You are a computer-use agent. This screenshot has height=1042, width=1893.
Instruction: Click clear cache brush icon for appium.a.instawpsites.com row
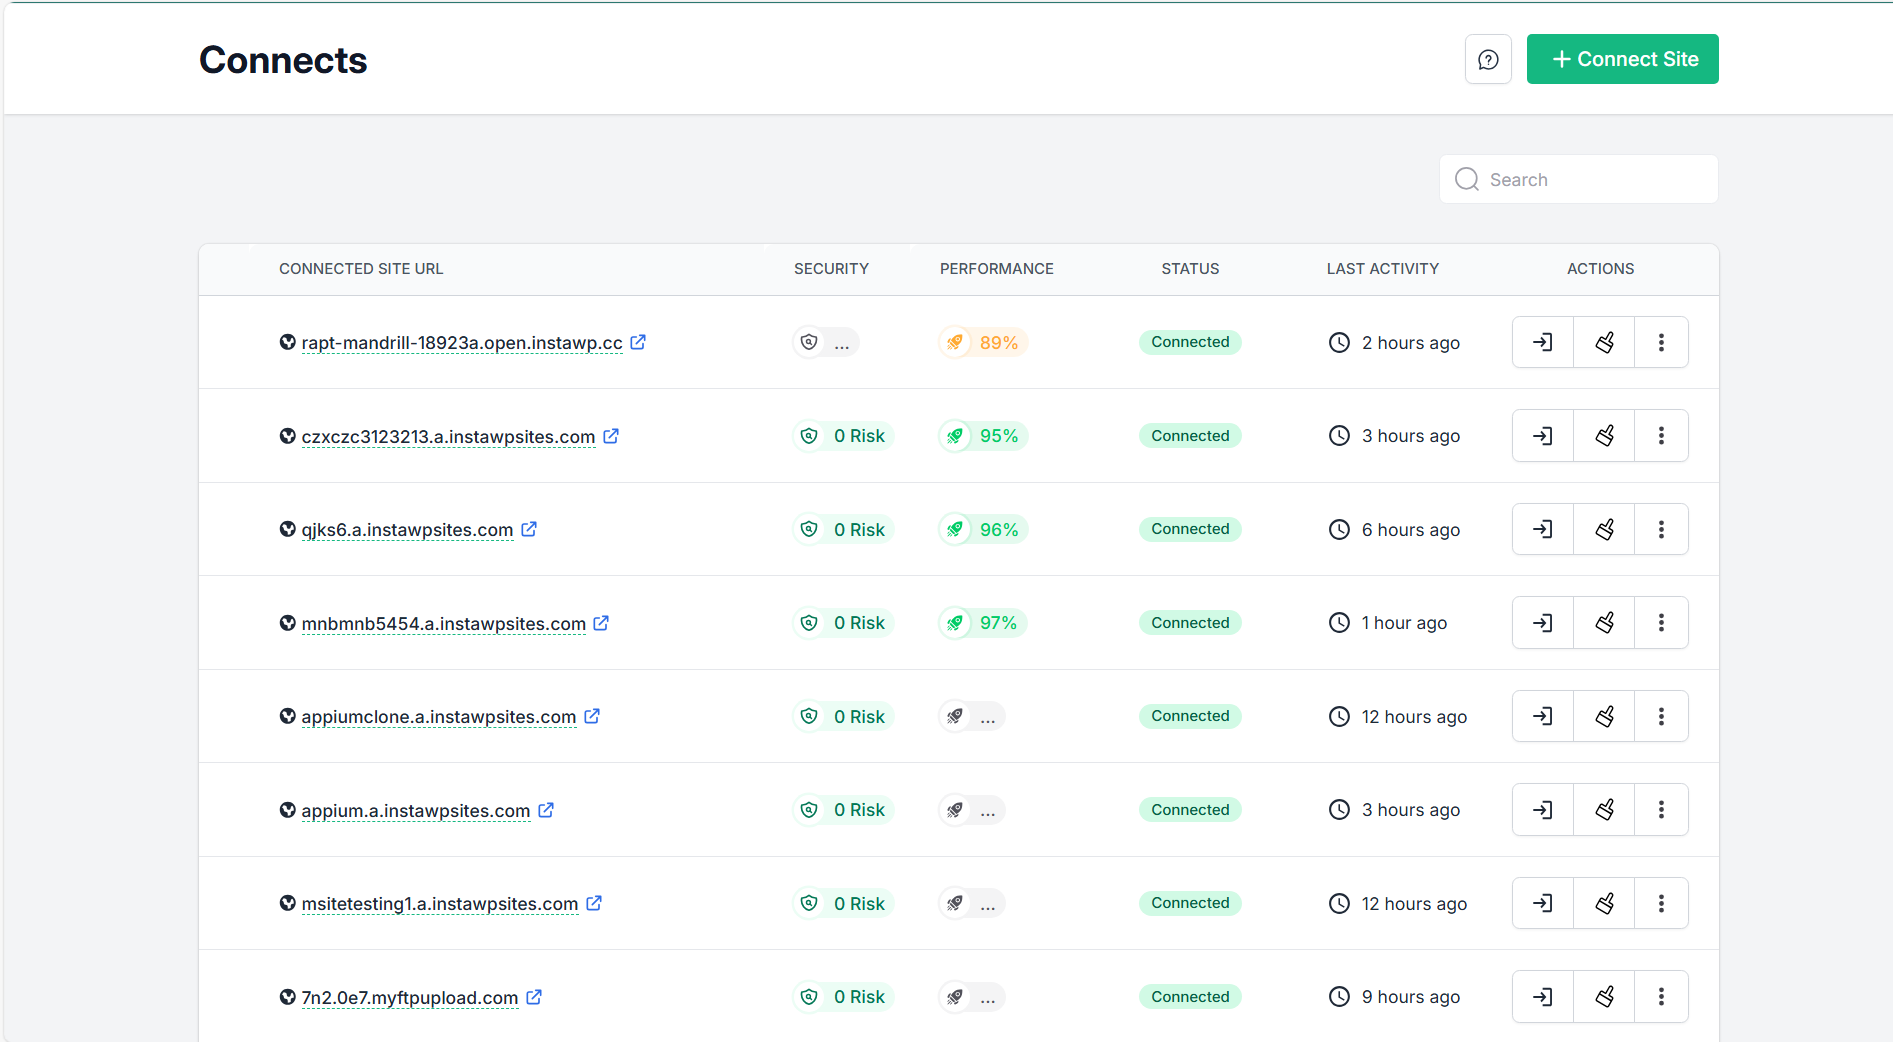[1604, 810]
